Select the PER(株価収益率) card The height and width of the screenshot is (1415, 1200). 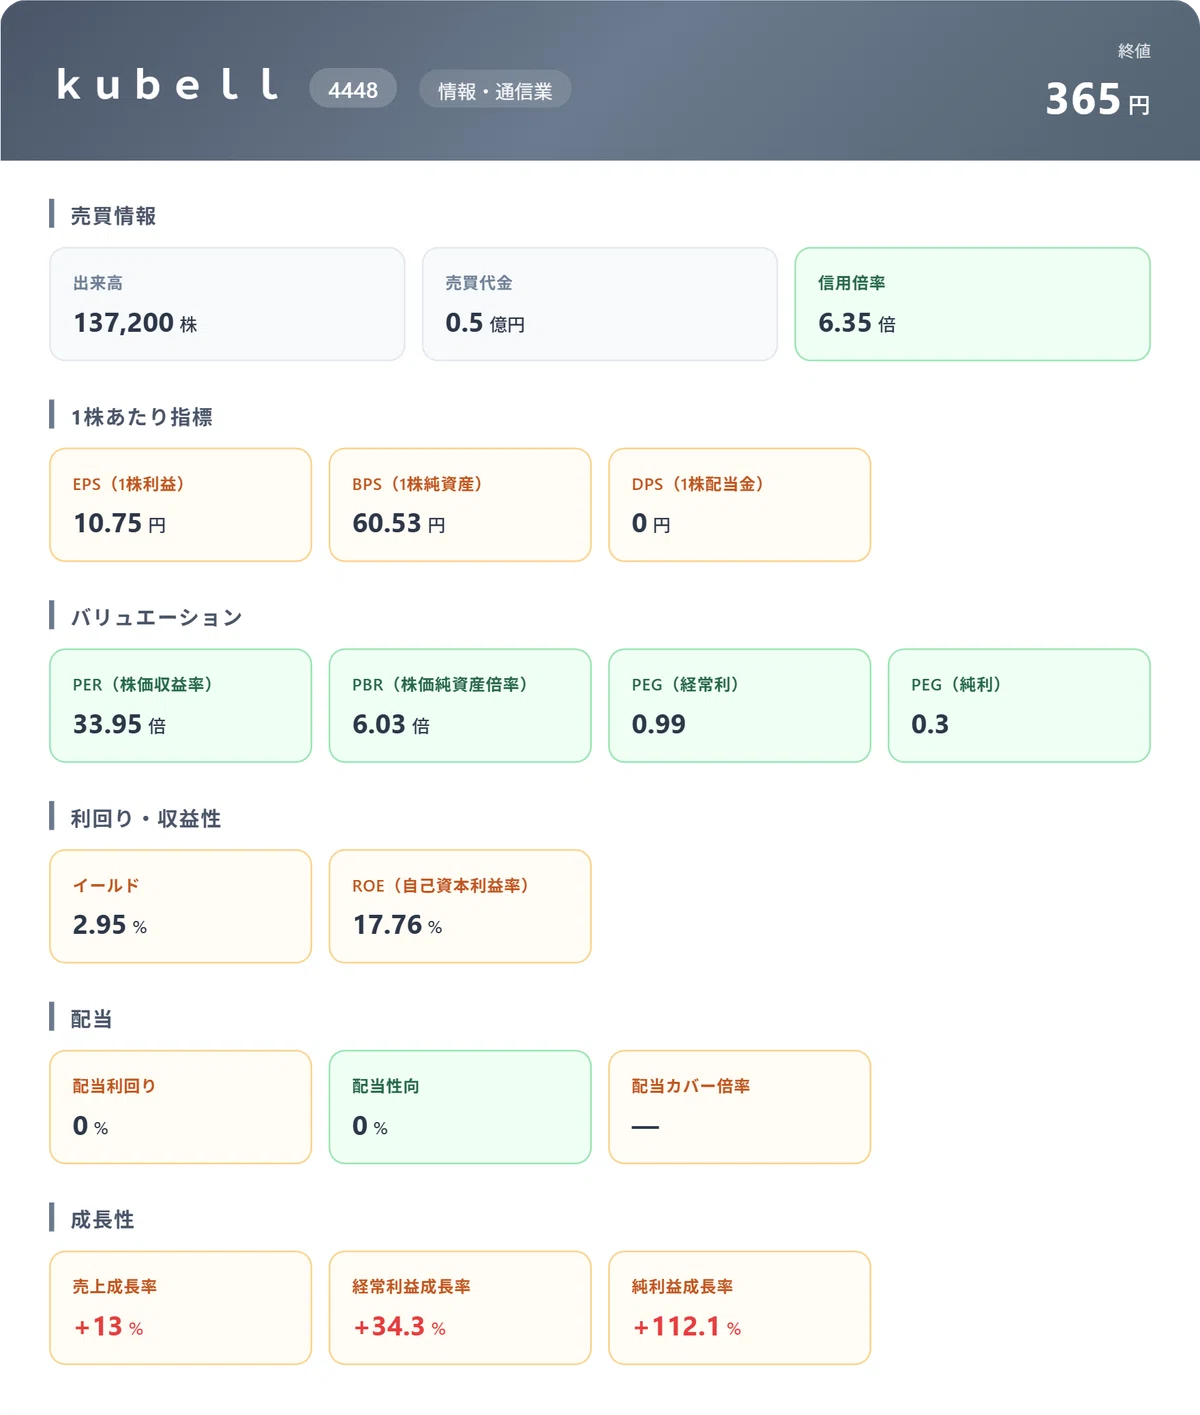point(181,706)
